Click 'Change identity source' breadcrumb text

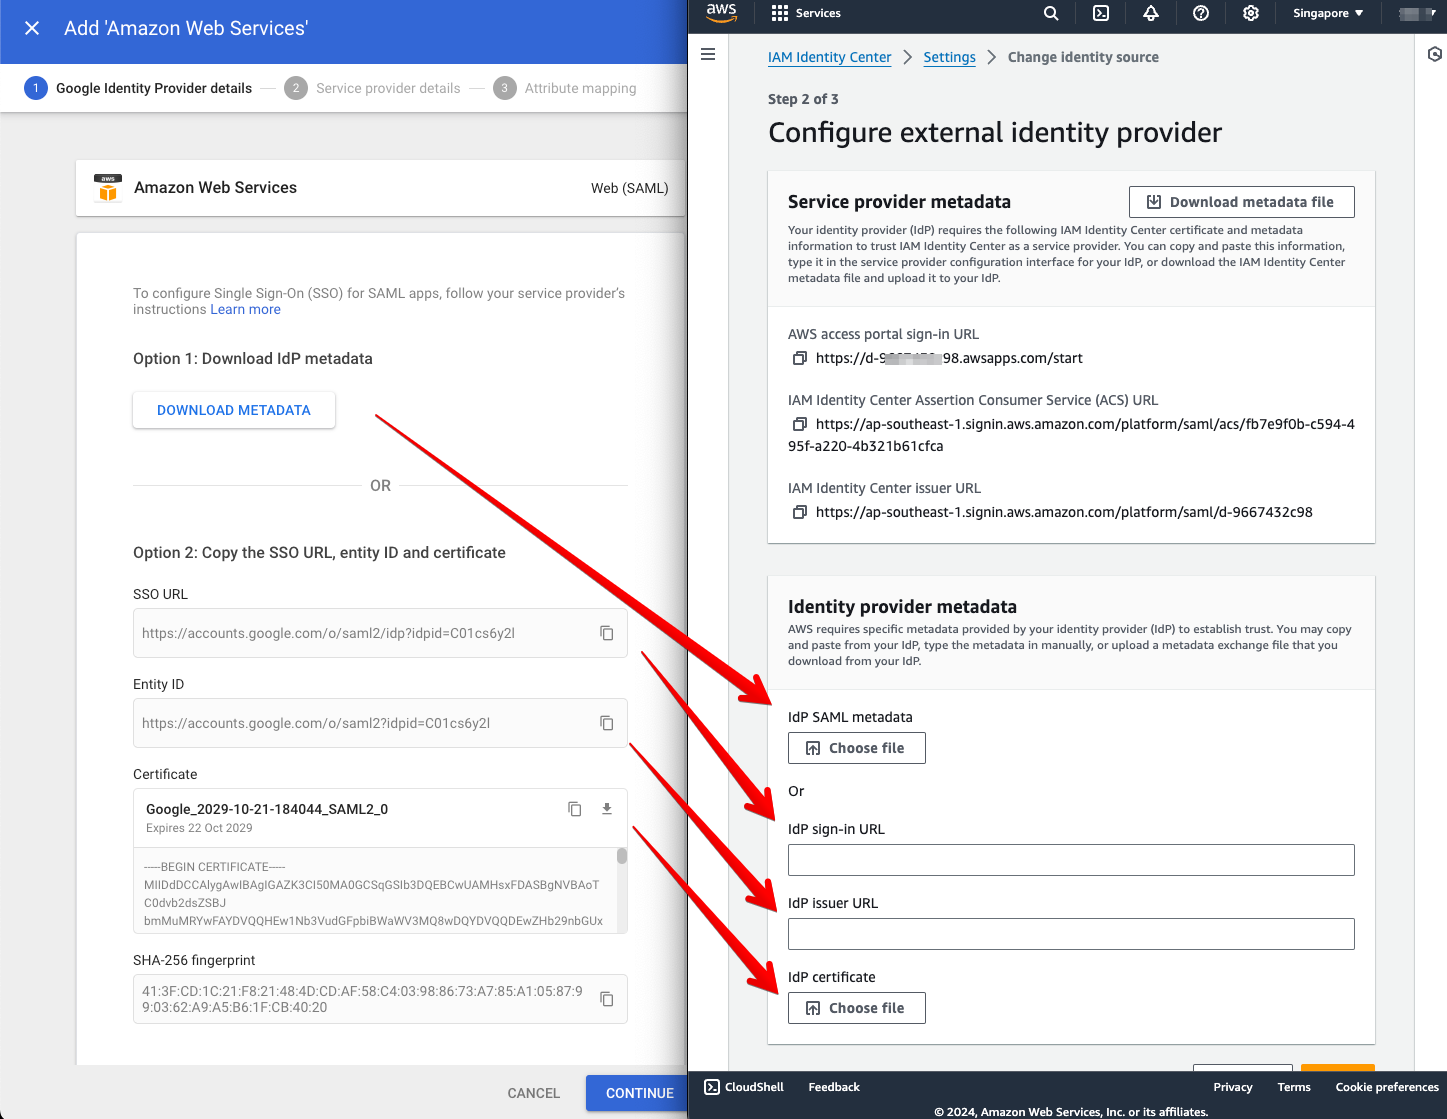coord(1083,57)
